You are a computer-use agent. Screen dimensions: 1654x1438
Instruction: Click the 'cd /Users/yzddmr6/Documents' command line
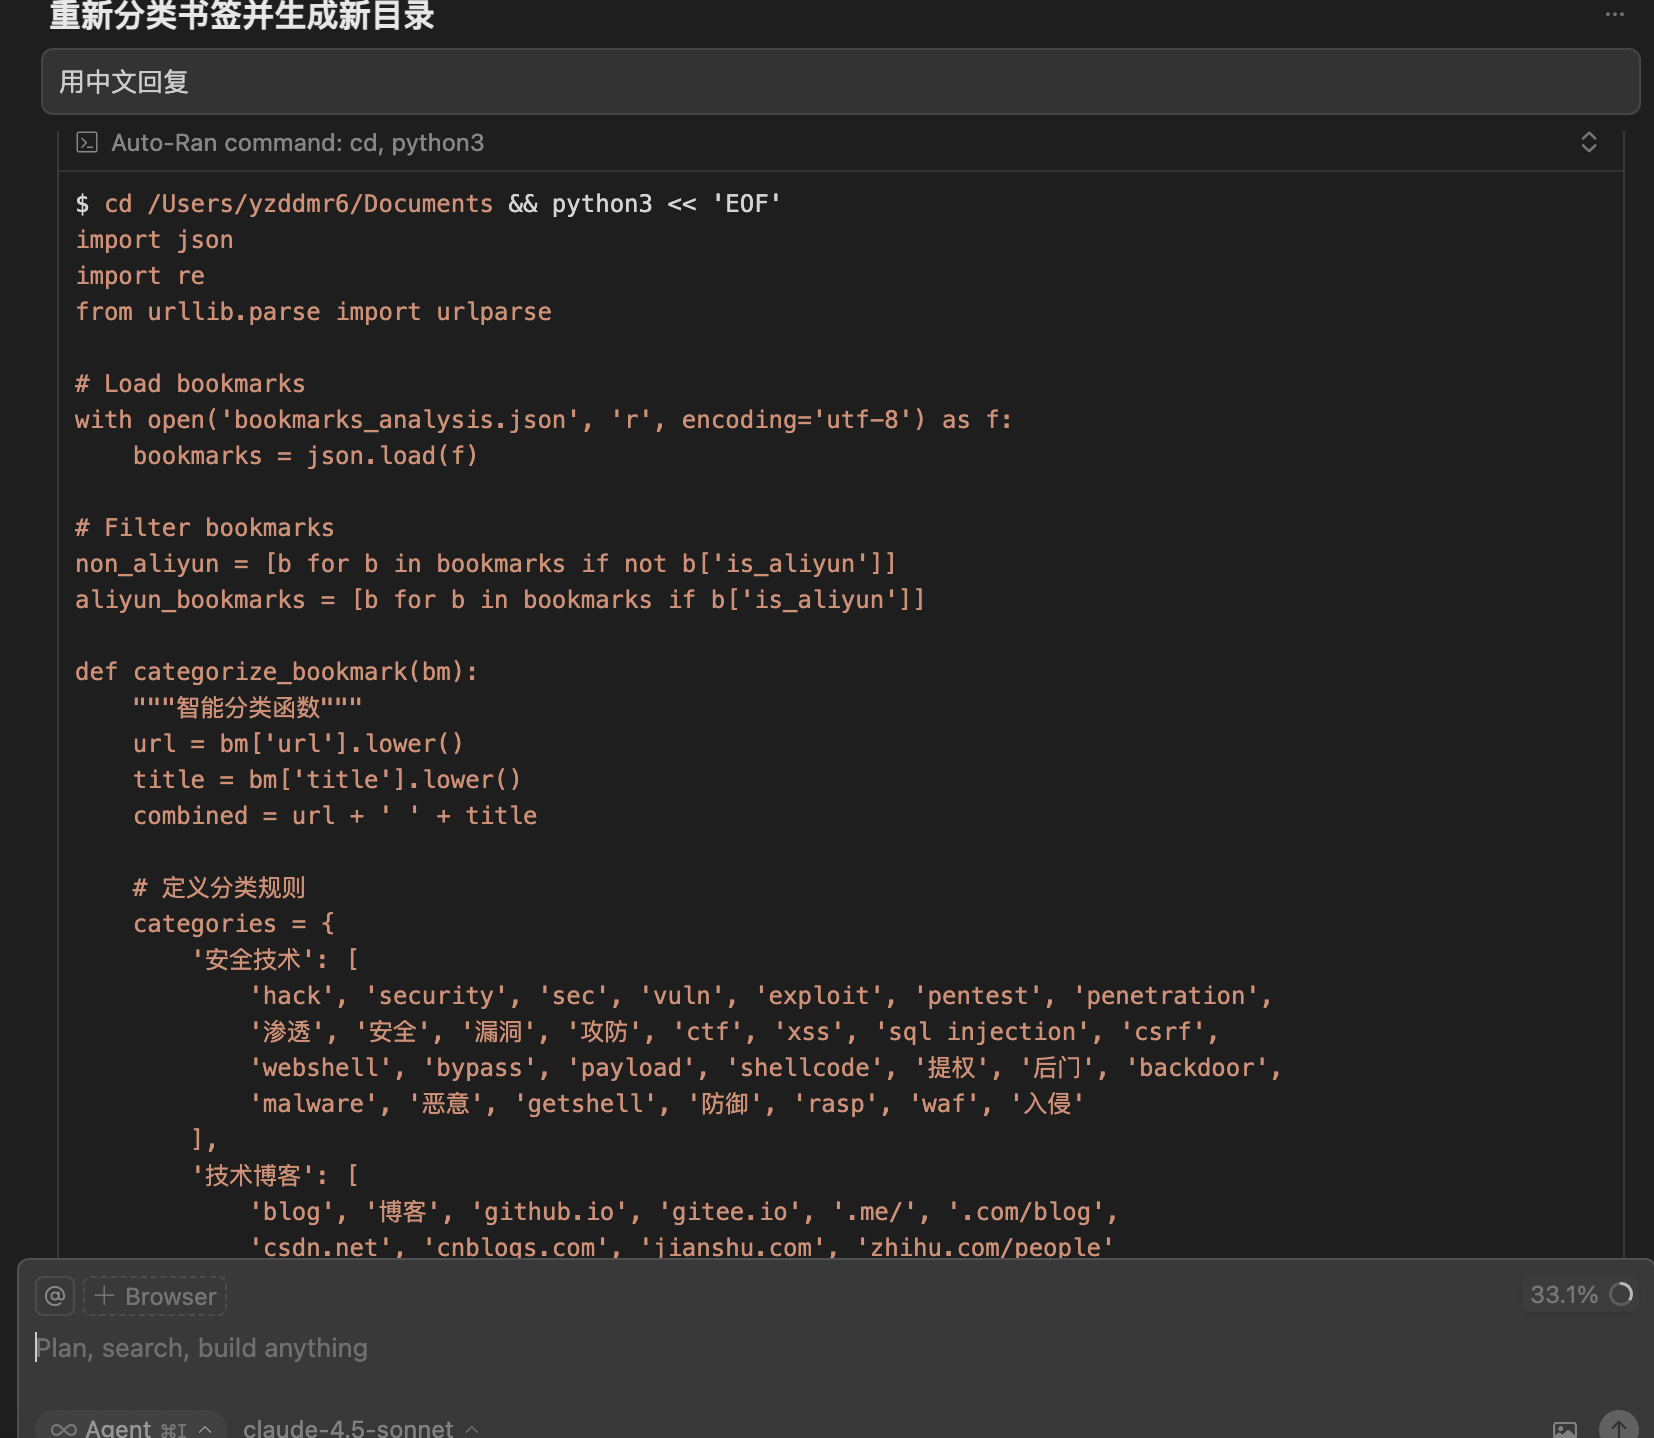click(x=298, y=204)
